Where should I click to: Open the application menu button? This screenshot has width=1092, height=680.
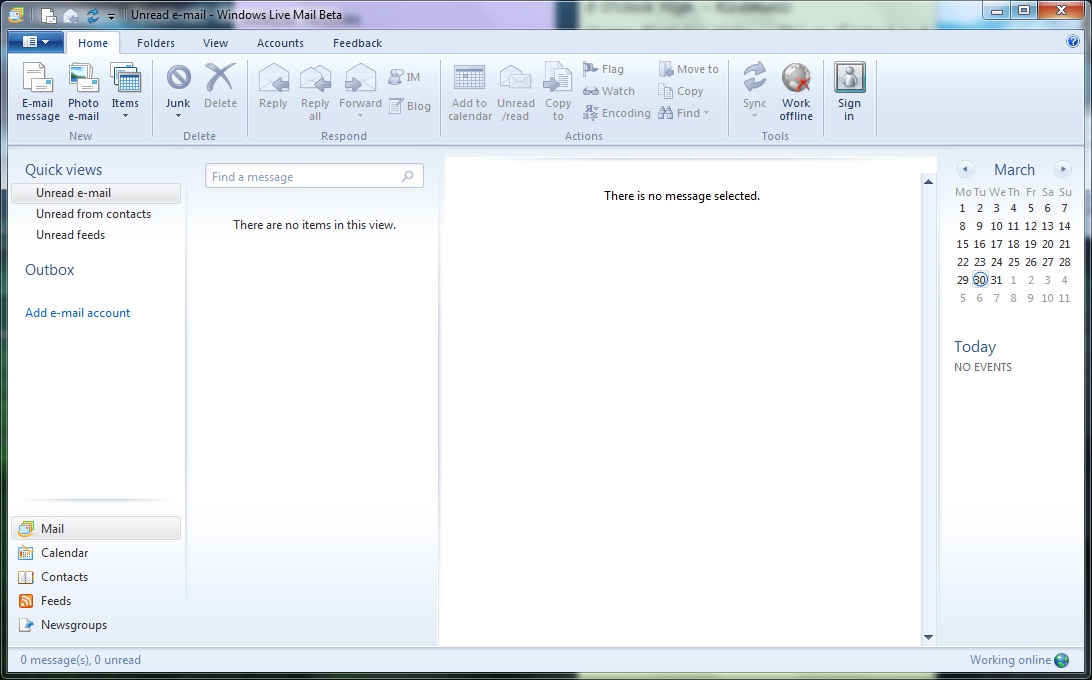(36, 42)
